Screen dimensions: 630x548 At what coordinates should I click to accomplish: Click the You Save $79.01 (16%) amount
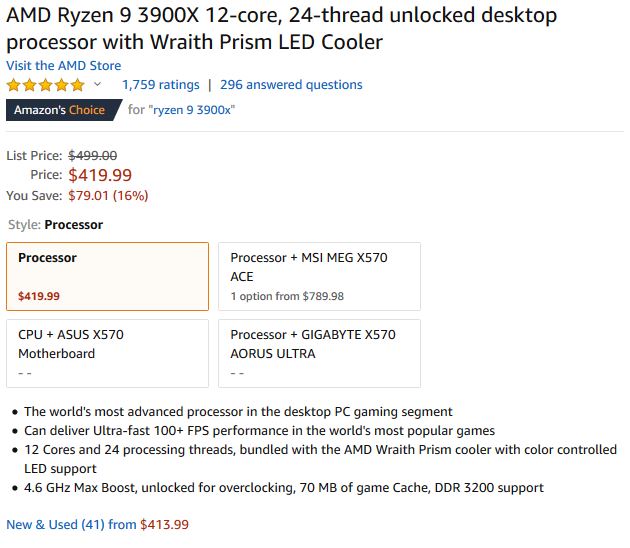[x=107, y=195]
